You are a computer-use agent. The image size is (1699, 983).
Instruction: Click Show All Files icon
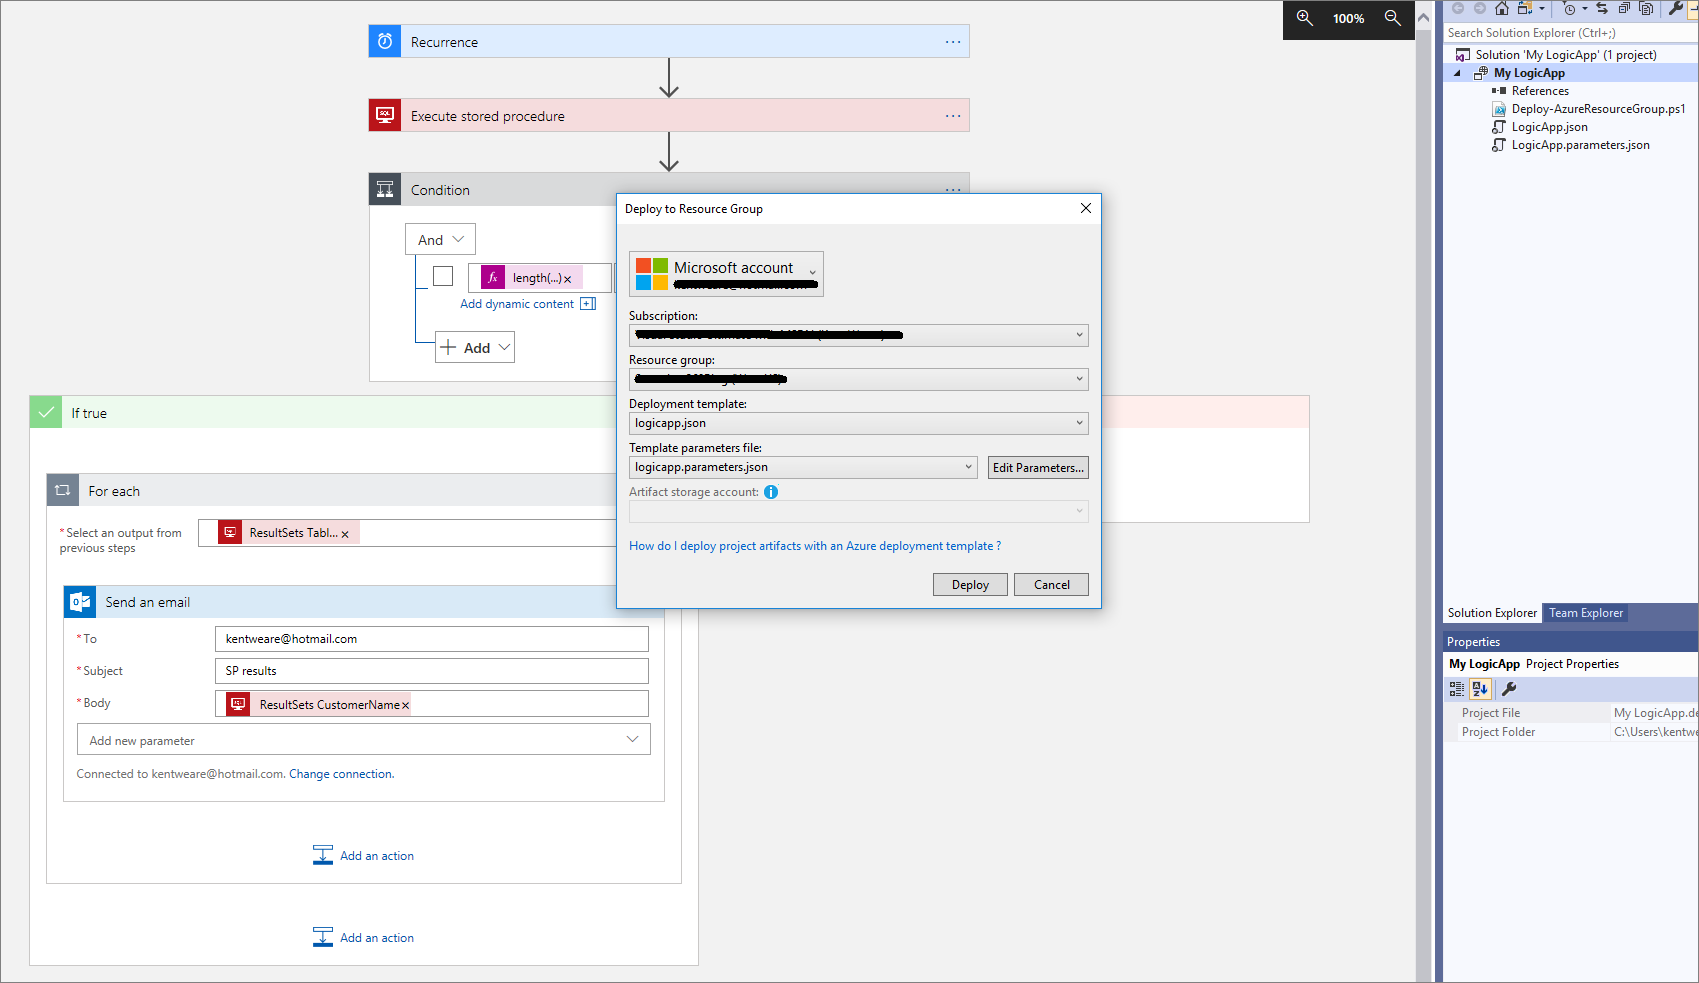click(1646, 9)
